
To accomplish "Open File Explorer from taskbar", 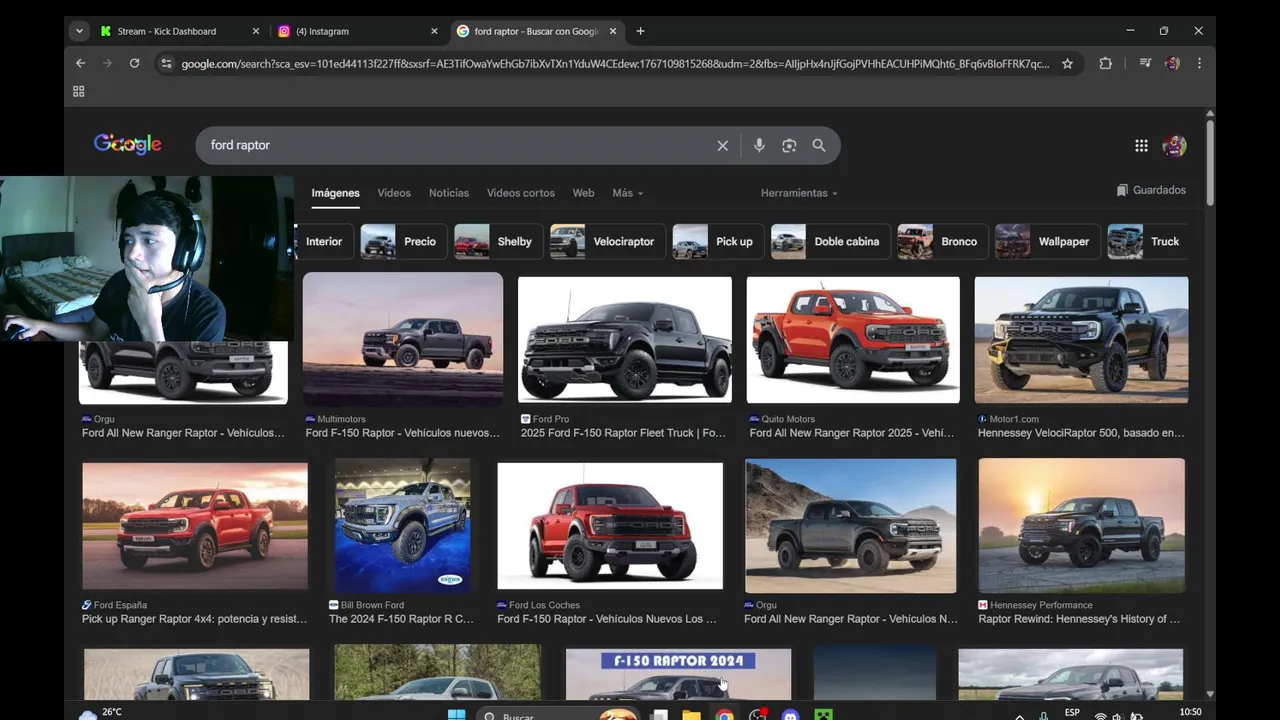I will point(691,715).
